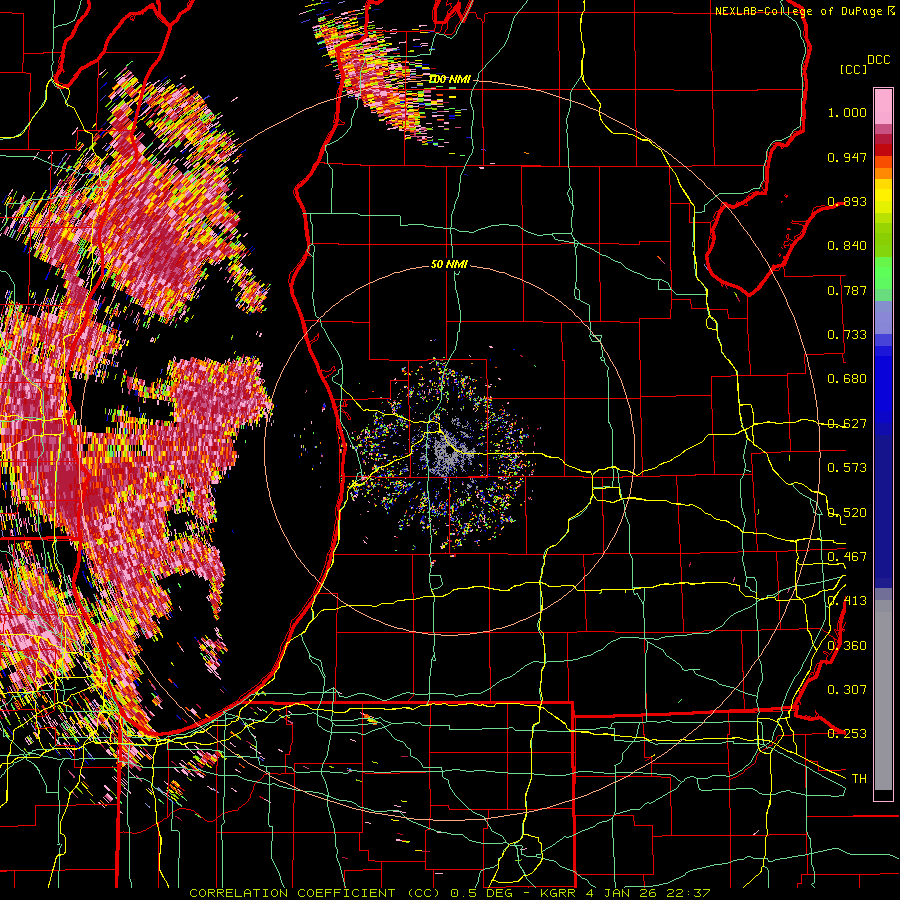The image size is (900, 900).
Task: Select the 0.307 legend value
Action: point(847,689)
